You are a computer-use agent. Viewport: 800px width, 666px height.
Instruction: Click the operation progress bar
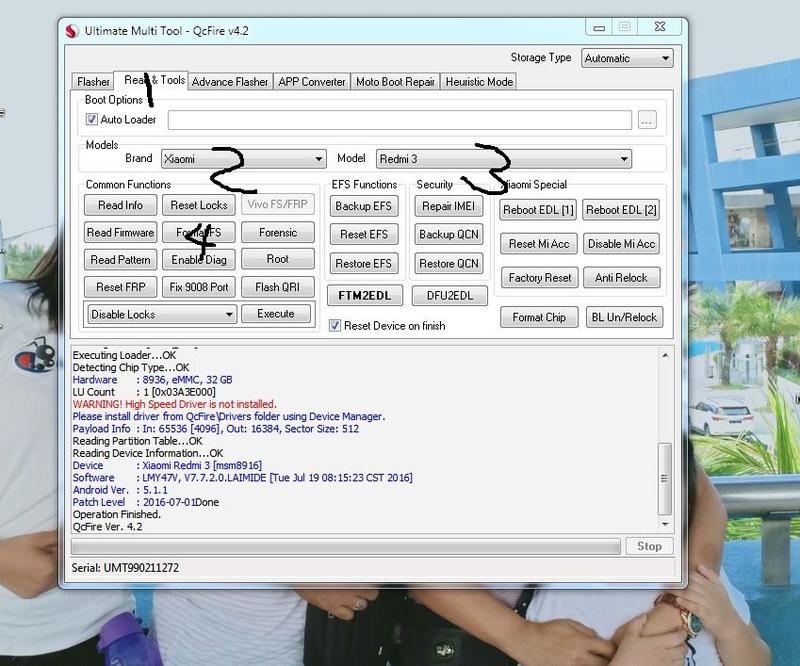[x=346, y=547]
